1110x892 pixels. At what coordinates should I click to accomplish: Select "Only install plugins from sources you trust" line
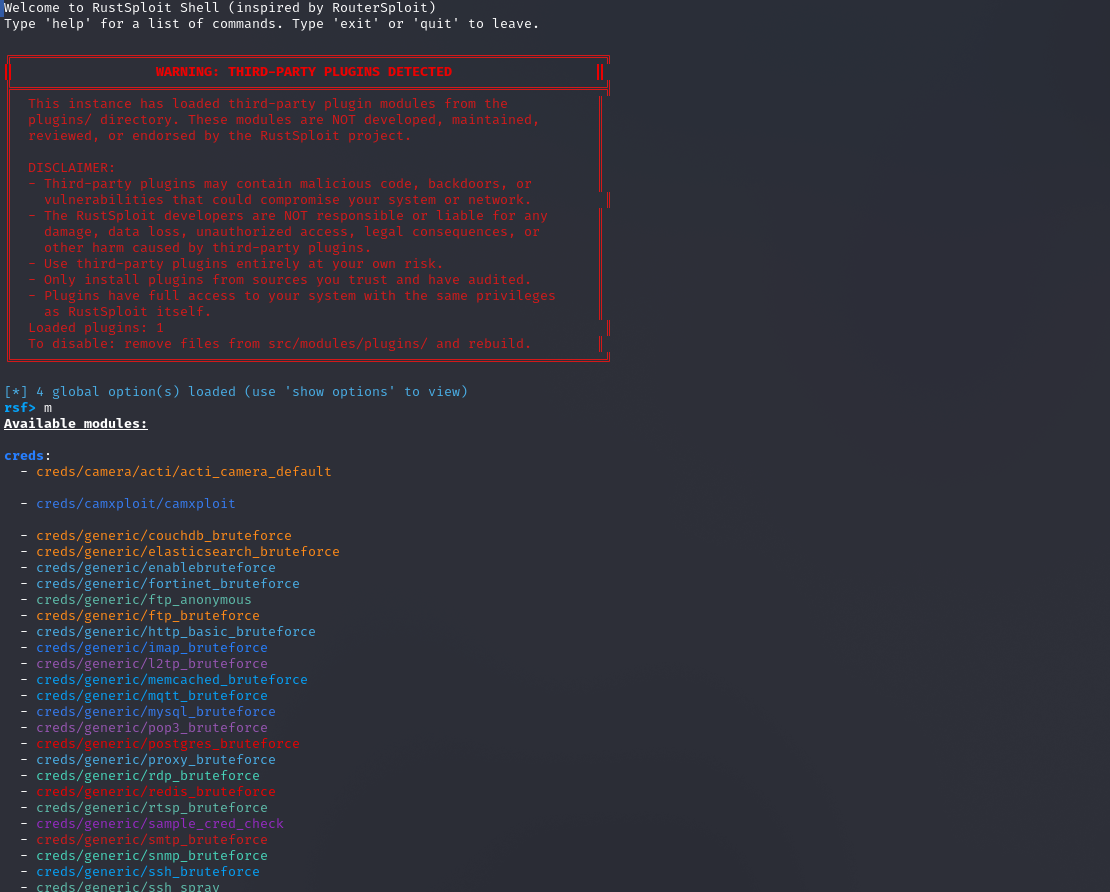[280, 280]
